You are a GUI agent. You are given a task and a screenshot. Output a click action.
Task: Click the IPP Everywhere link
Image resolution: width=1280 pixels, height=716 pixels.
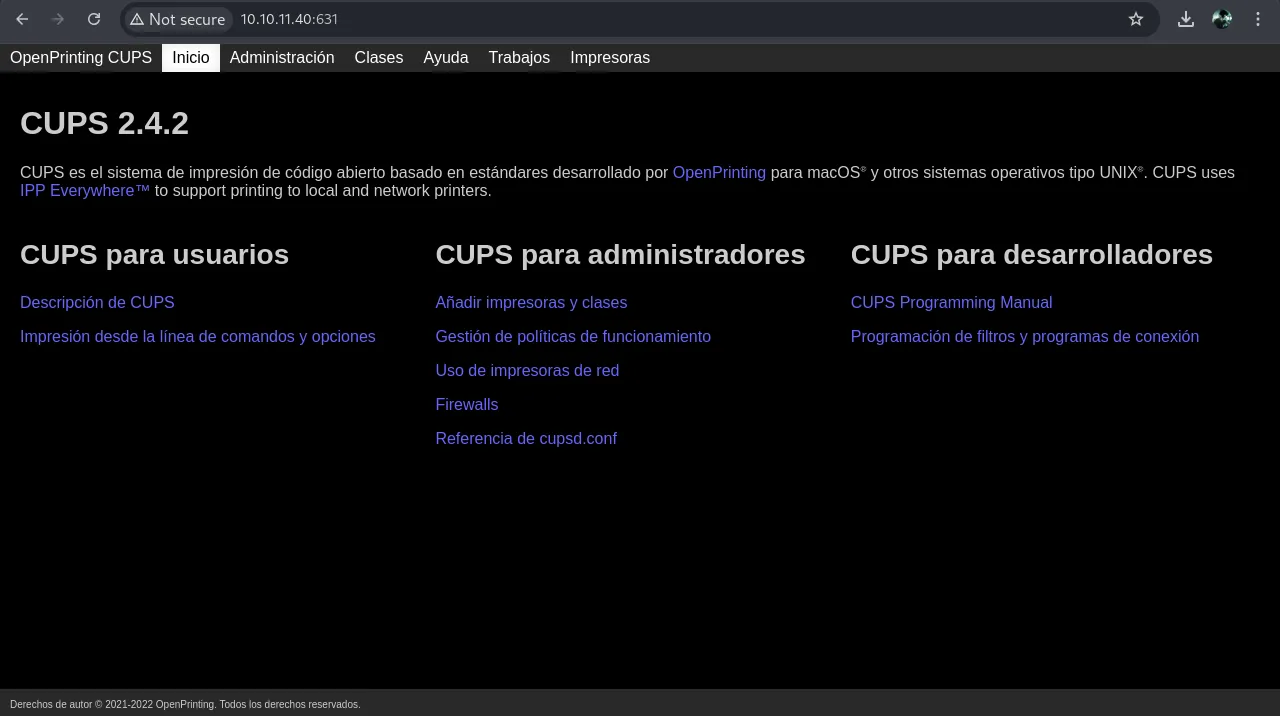click(85, 190)
